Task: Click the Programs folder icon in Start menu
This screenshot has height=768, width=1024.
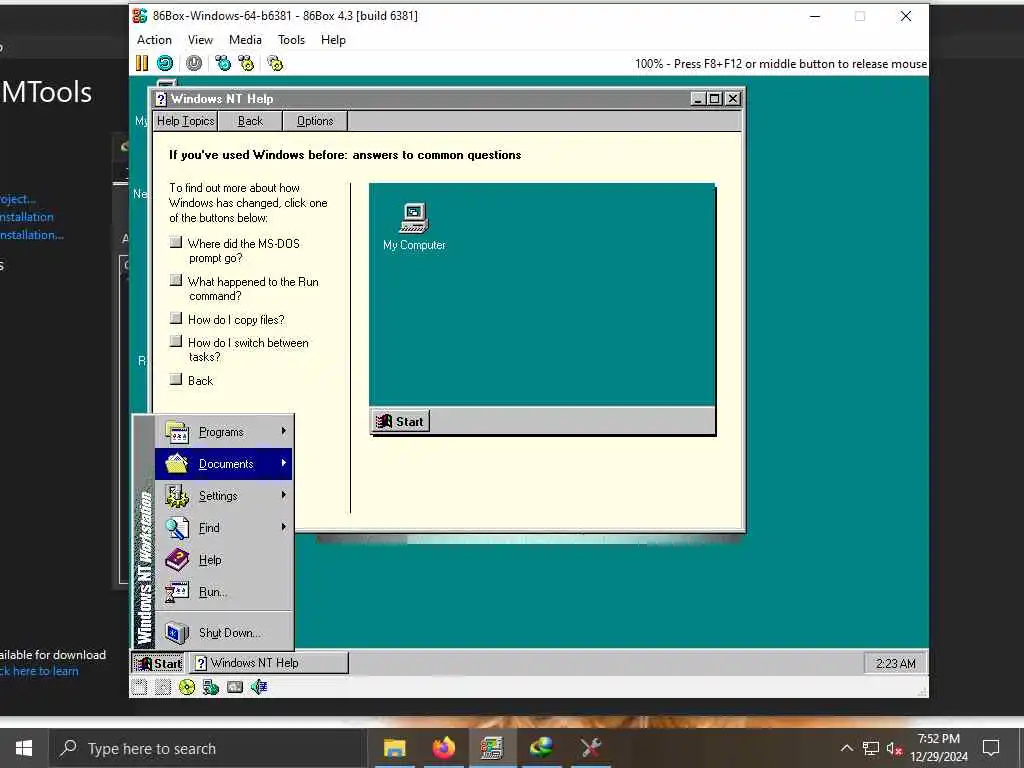Action: tap(177, 432)
